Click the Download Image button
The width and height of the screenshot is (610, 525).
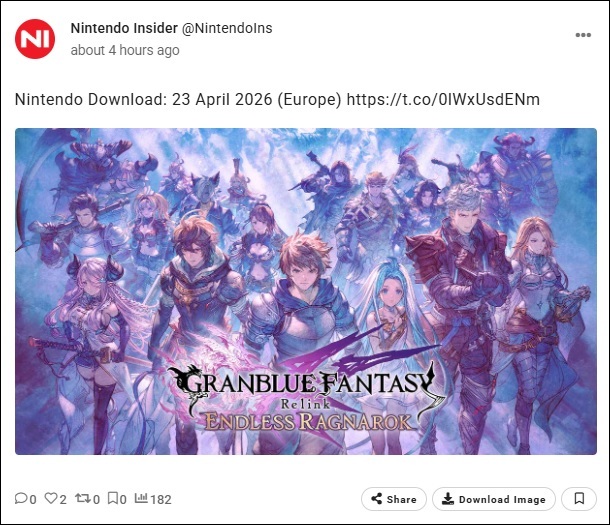pyautogui.click(x=494, y=499)
